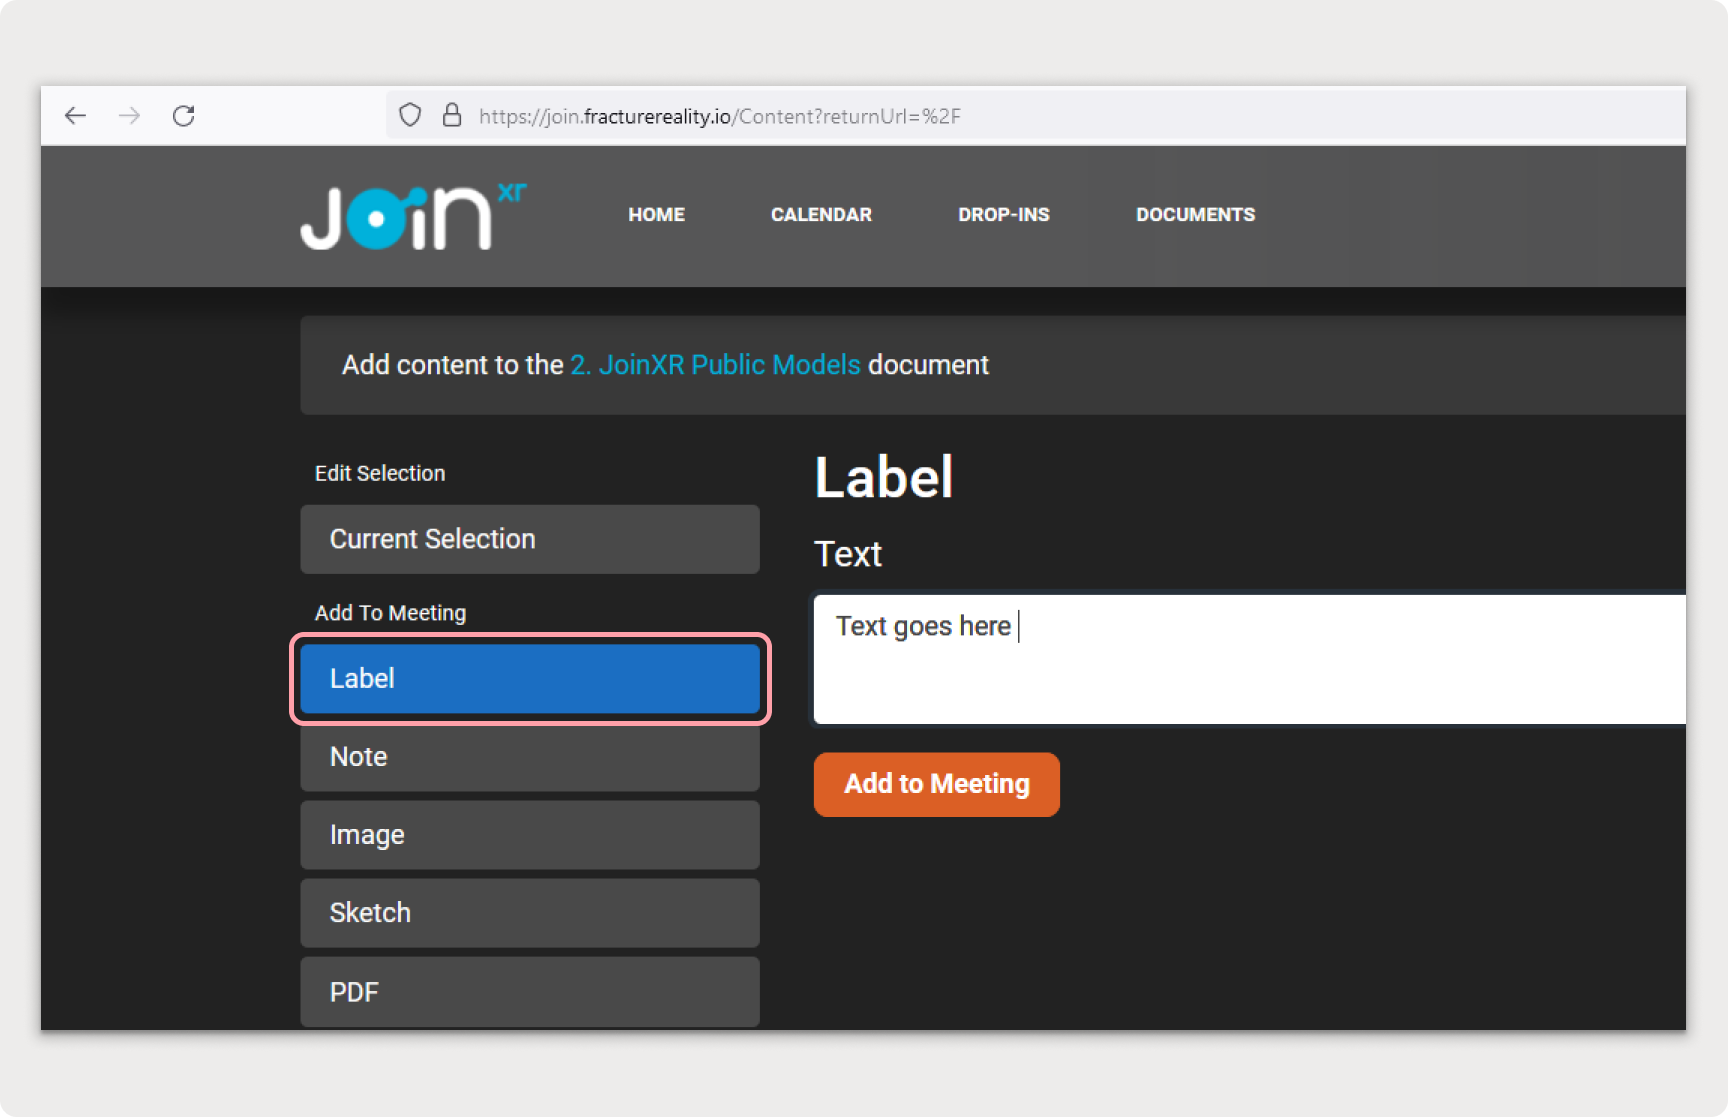
Task: Select the Current Selection option
Action: [x=530, y=539]
